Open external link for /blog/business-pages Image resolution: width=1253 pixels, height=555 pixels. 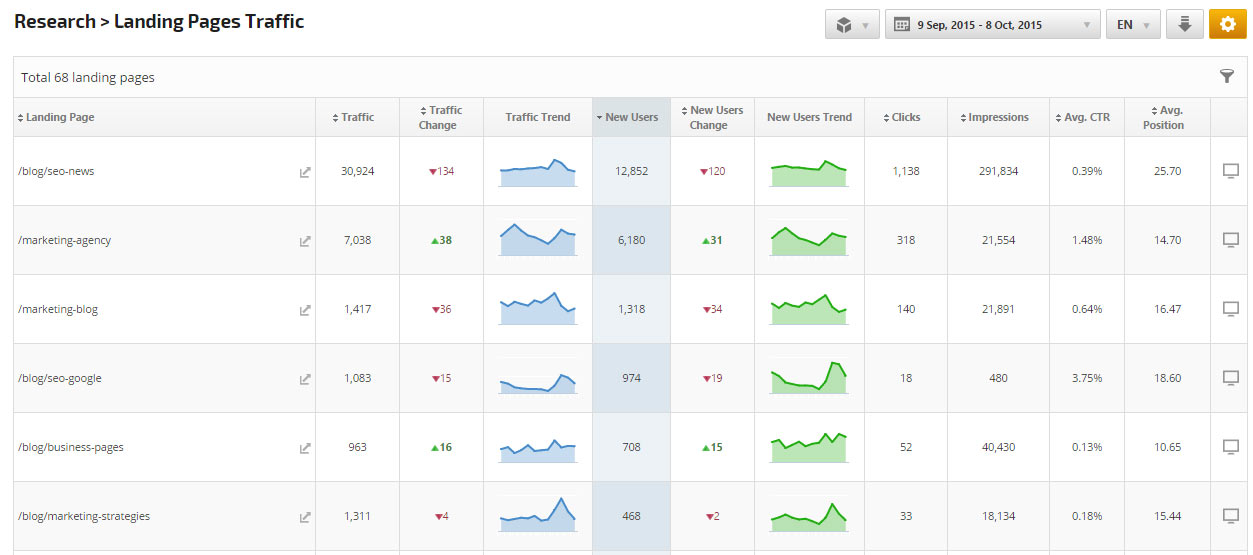(x=305, y=448)
